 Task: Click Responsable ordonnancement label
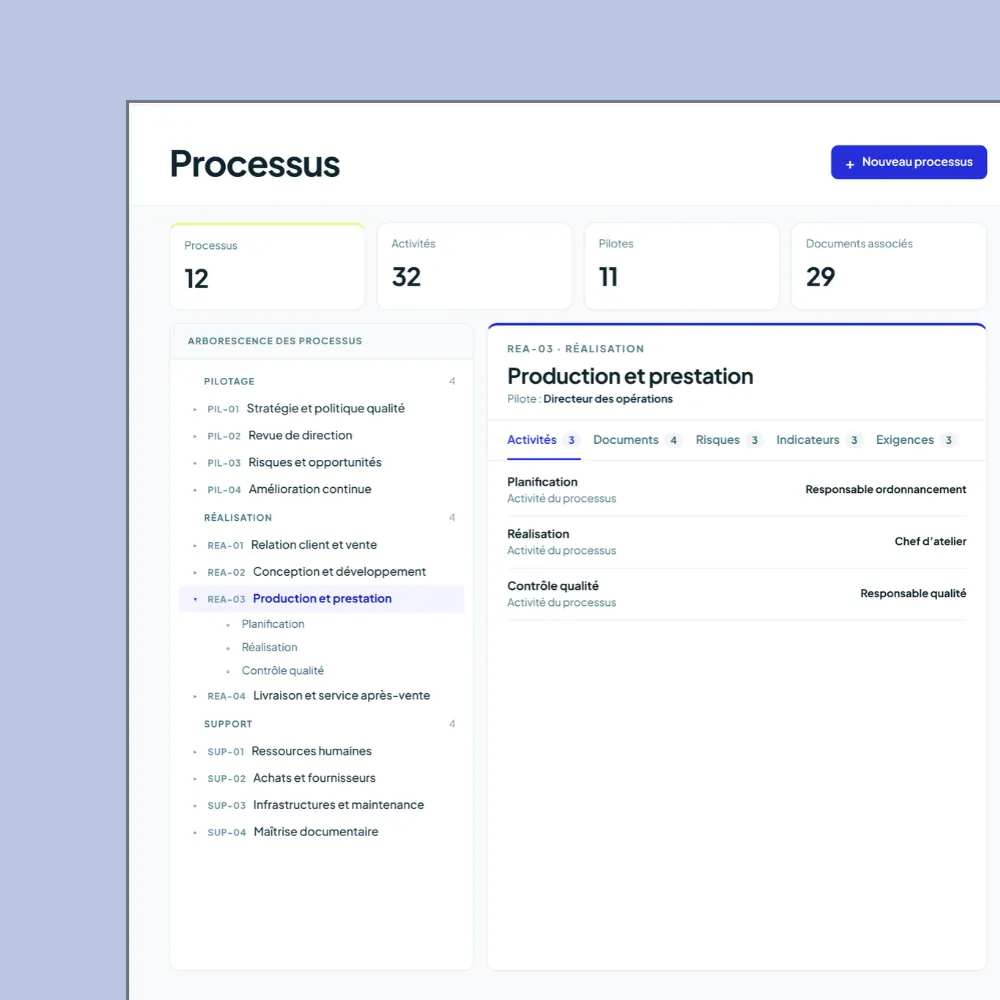[x=885, y=490]
